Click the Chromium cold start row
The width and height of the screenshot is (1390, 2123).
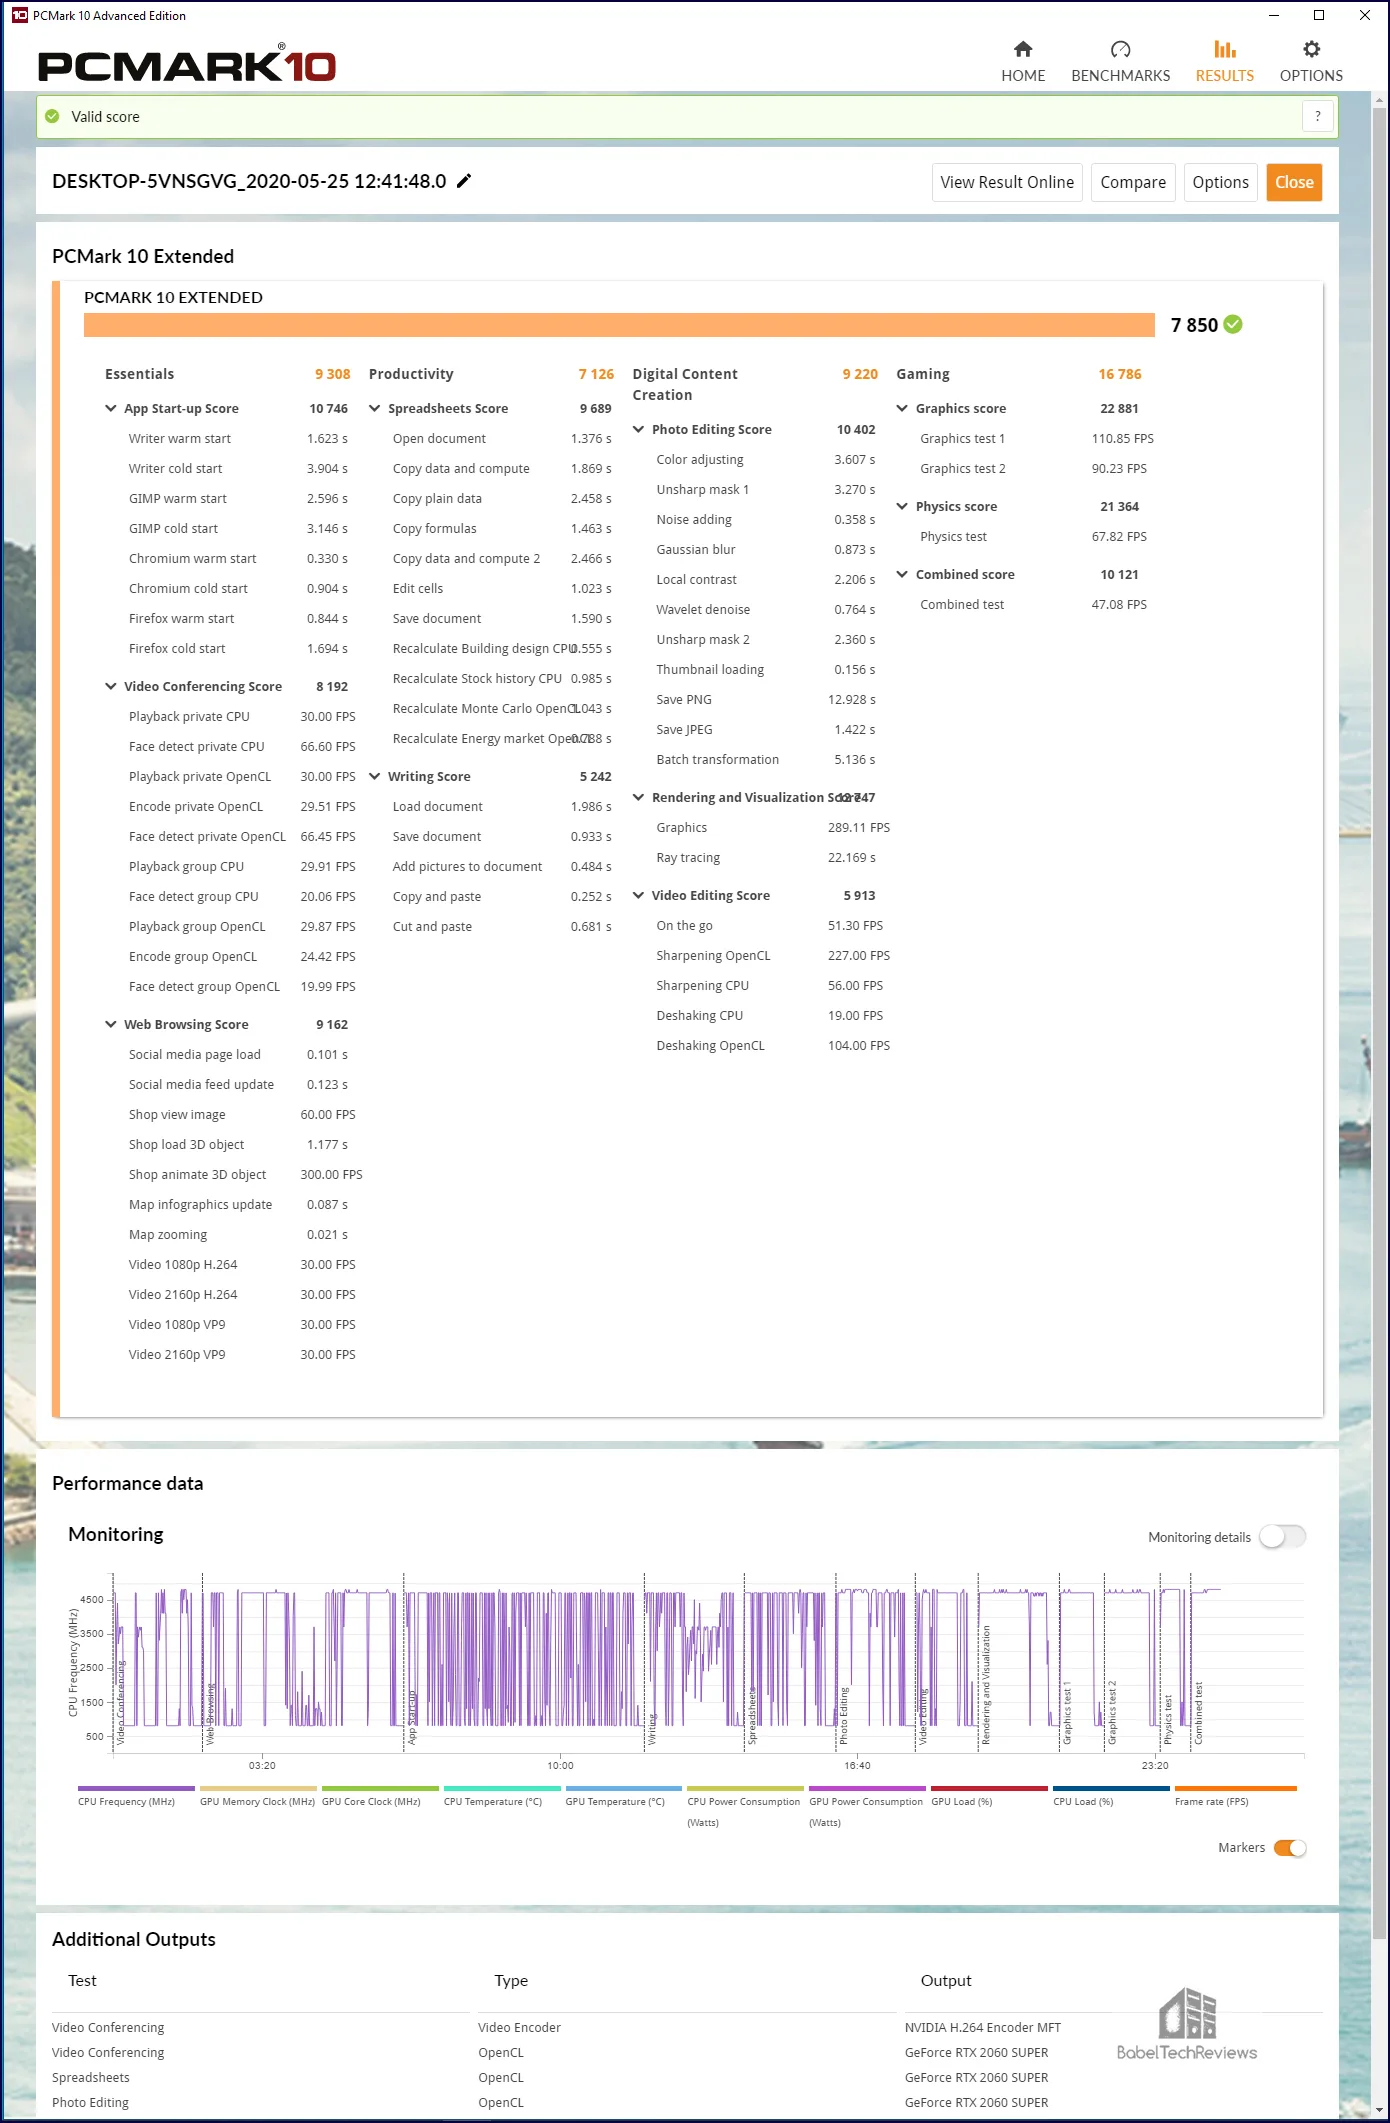238,589
